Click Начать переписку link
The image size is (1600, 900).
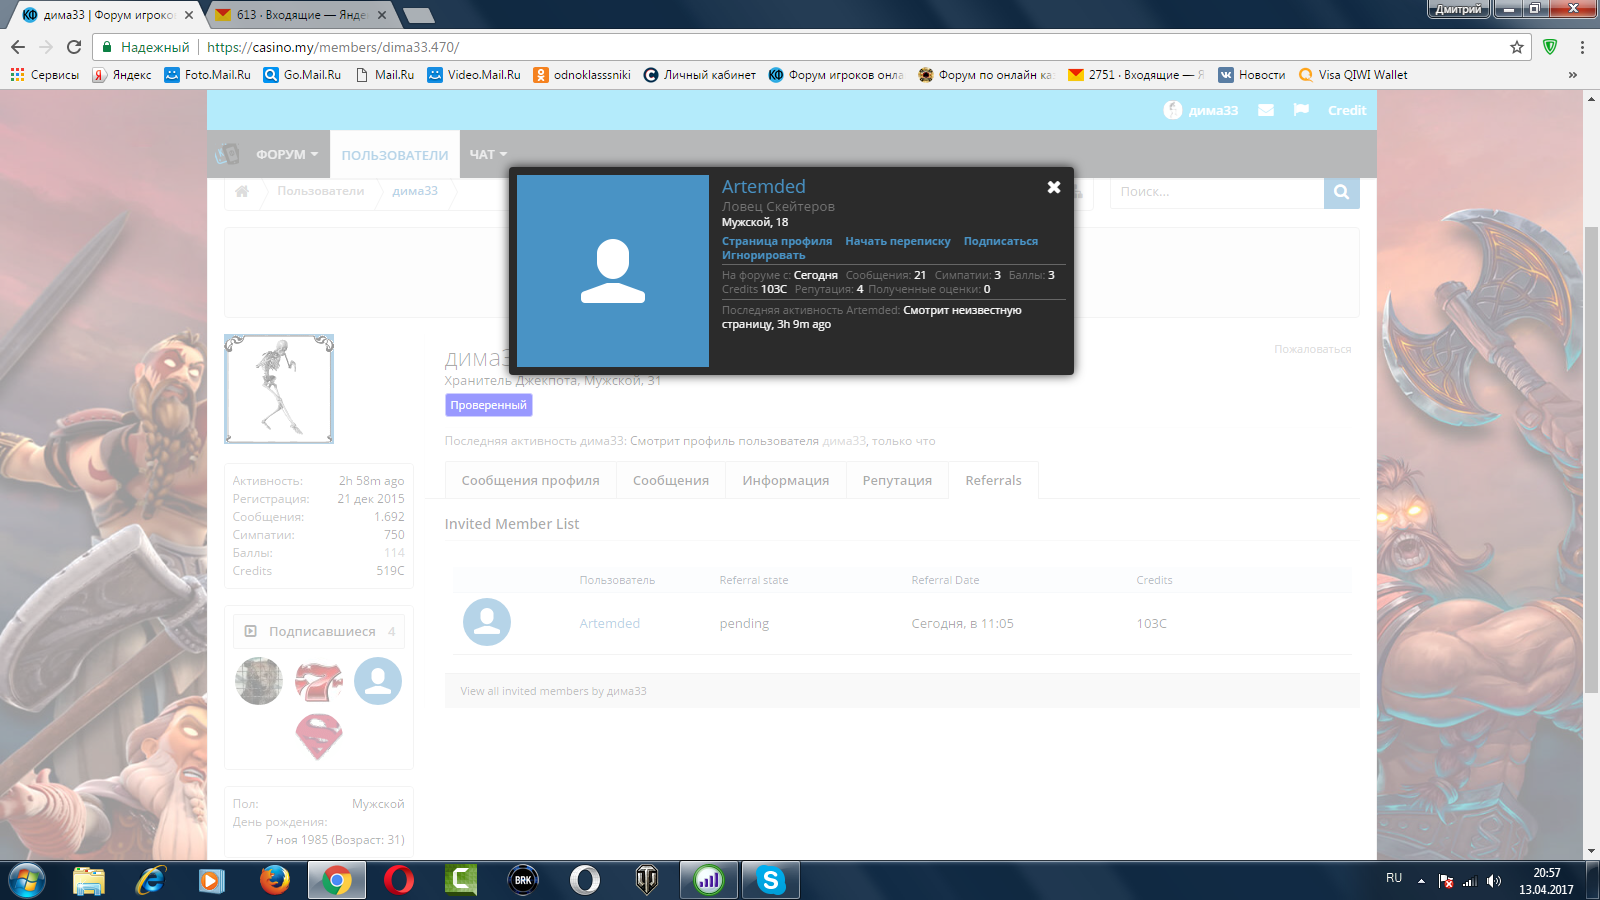(x=897, y=241)
